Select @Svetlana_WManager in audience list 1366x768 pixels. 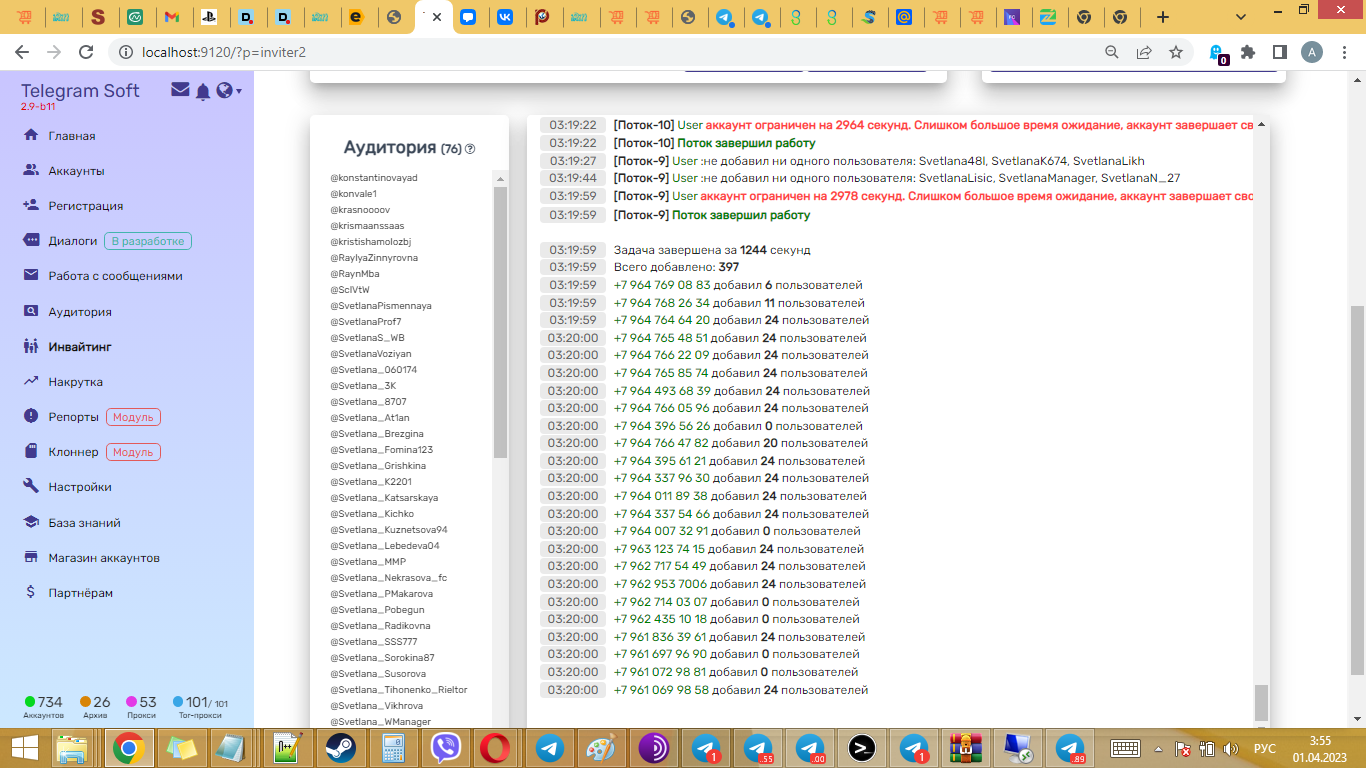coord(381,721)
